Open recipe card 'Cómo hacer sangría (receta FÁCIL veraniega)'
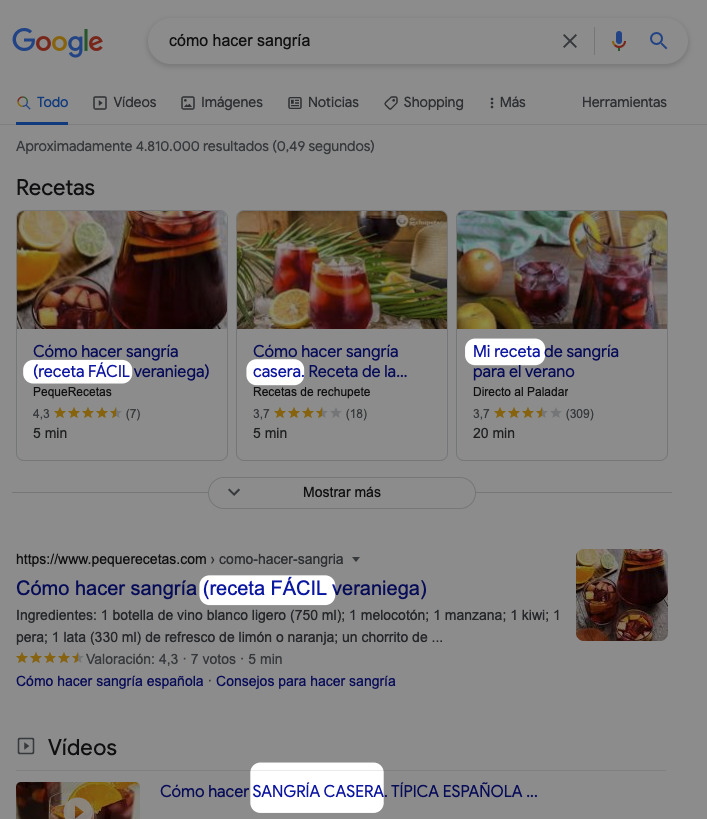707x819 pixels. (x=121, y=361)
